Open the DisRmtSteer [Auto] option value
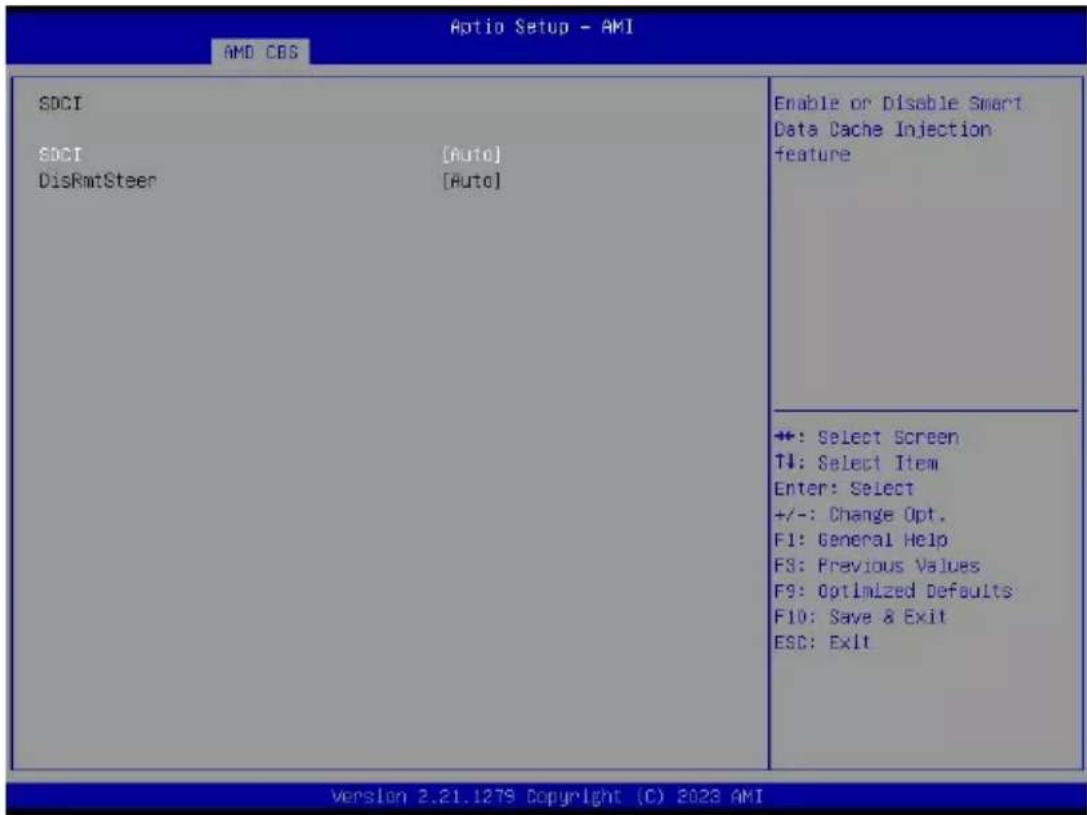Image resolution: width=1087 pixels, height=815 pixels. (x=471, y=181)
